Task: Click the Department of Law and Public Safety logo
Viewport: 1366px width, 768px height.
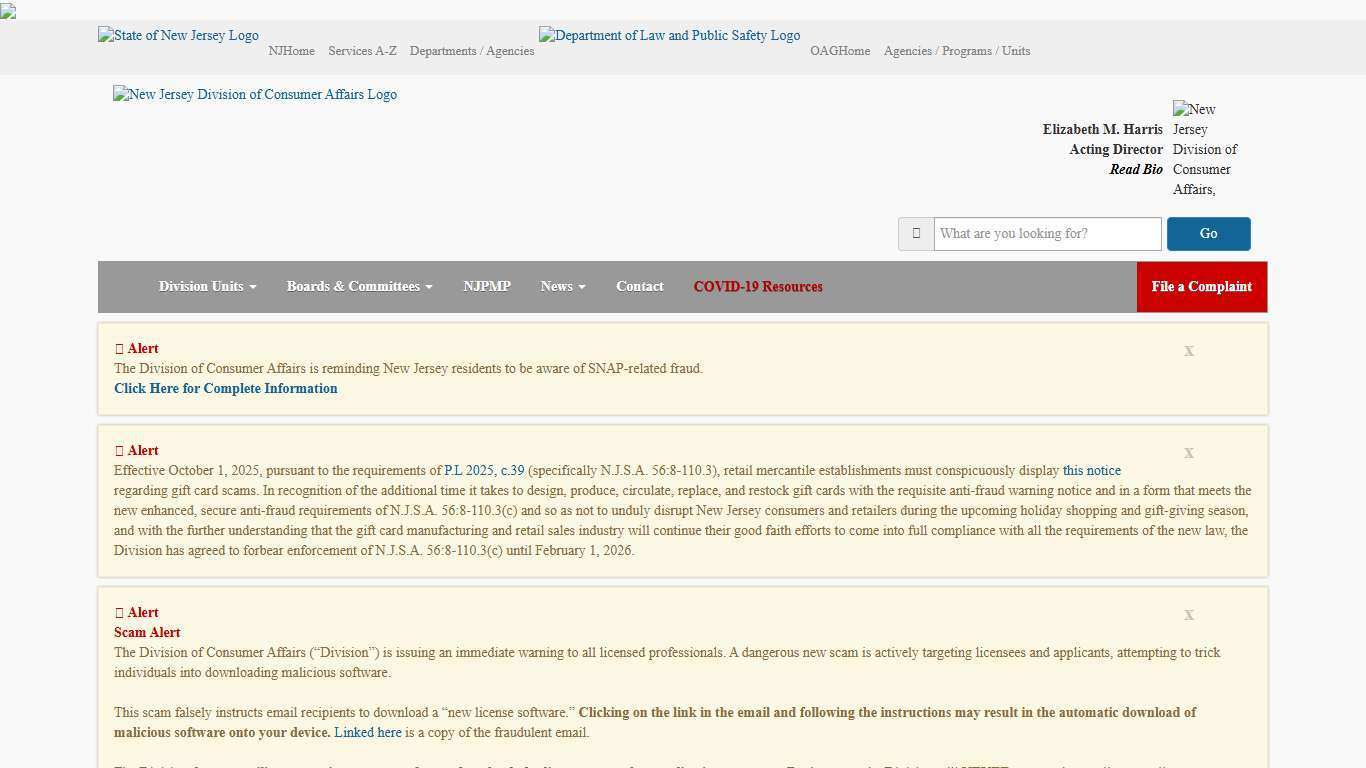Action: [669, 35]
